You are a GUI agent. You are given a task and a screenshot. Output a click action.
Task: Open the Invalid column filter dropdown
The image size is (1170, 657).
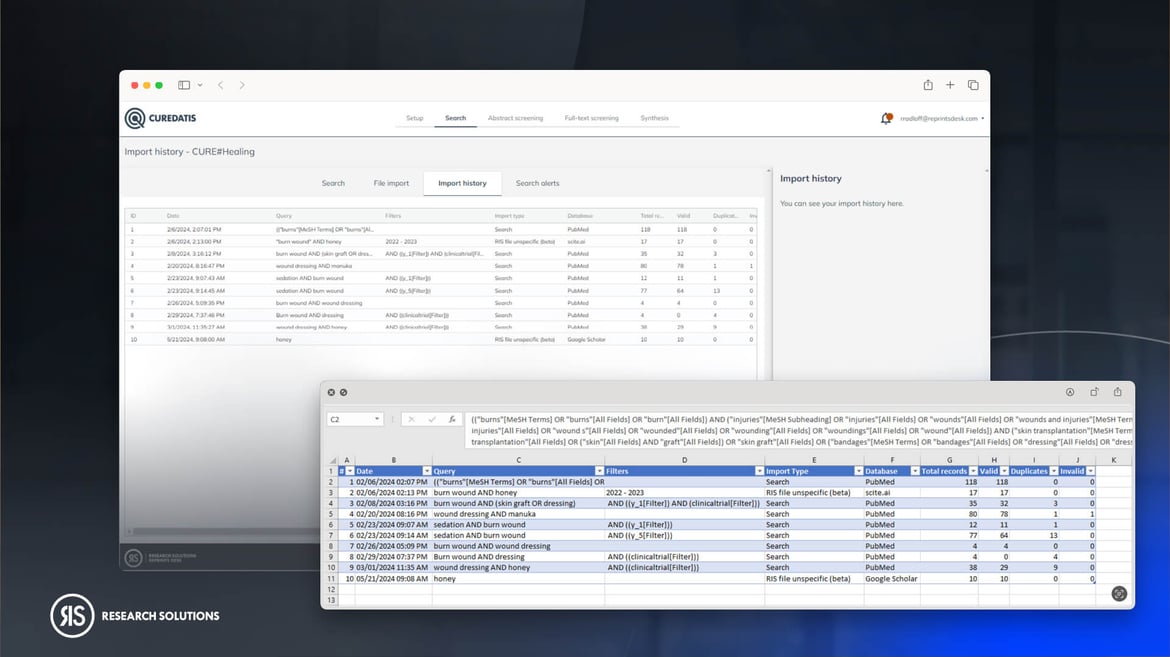1090,471
